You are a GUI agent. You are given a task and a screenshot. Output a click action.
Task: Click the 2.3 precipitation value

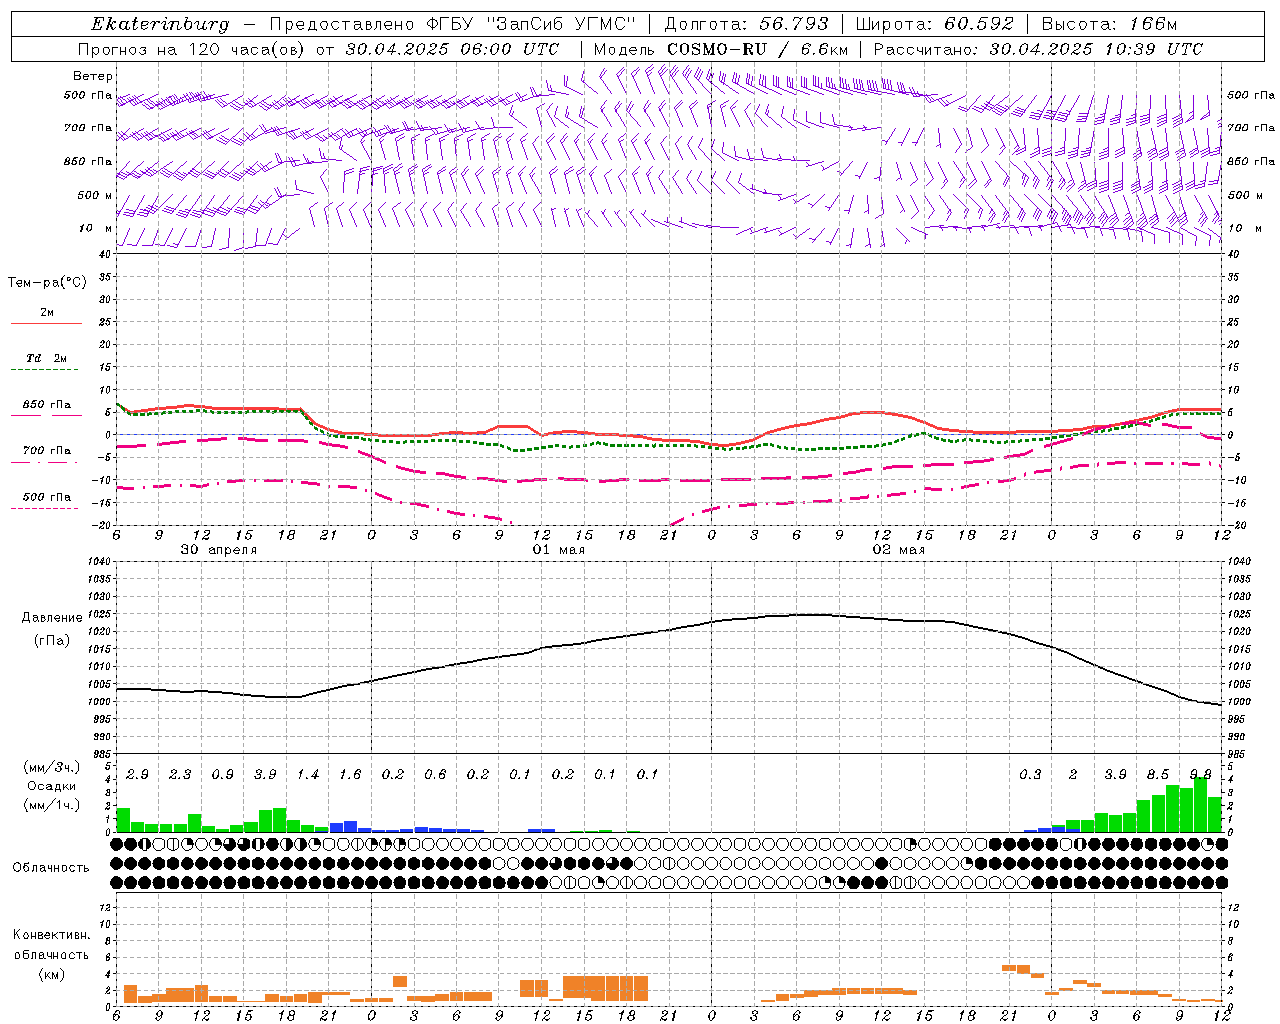coord(180,775)
